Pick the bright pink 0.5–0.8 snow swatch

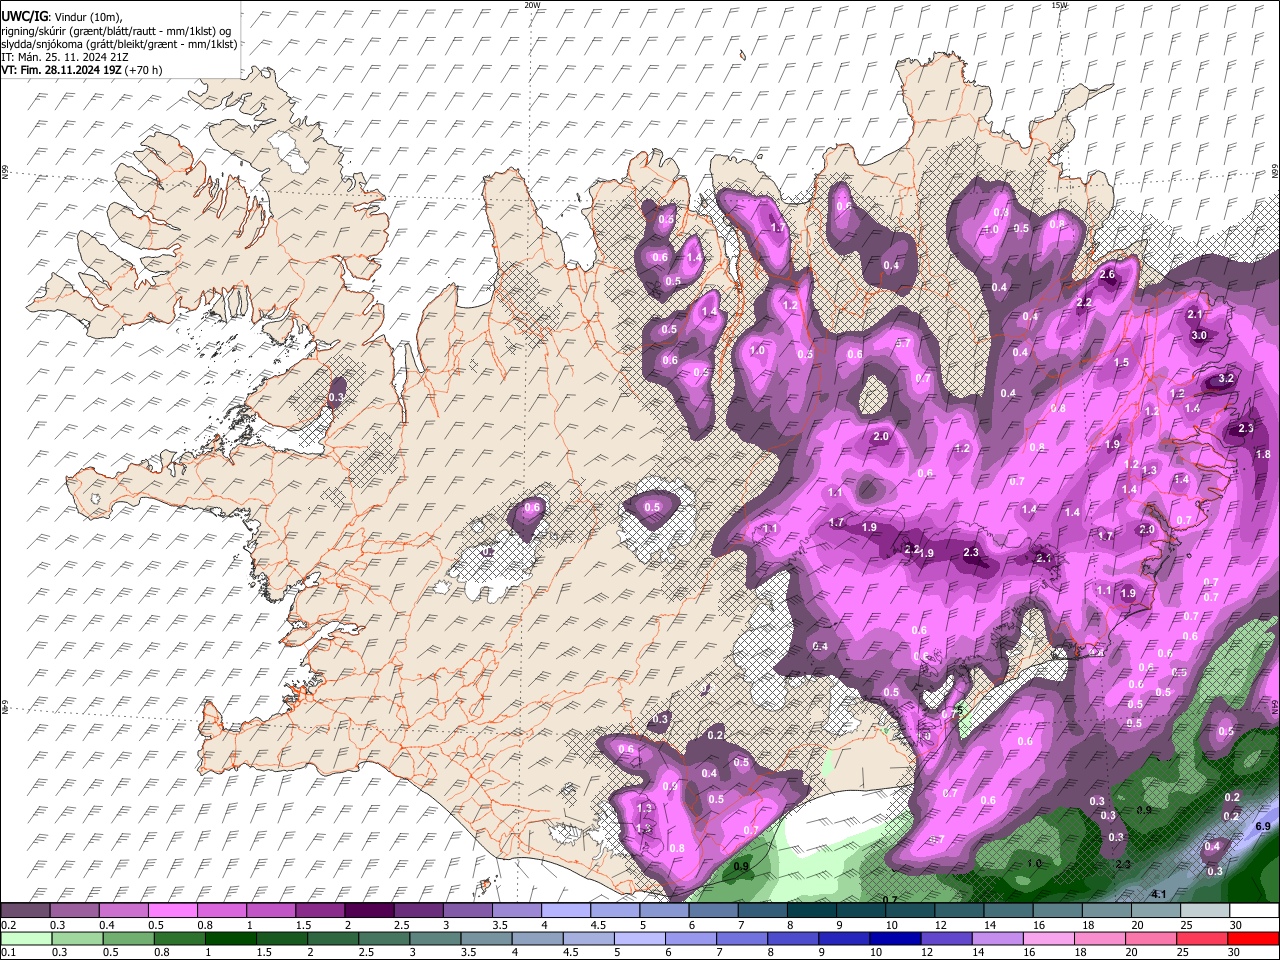(x=172, y=911)
